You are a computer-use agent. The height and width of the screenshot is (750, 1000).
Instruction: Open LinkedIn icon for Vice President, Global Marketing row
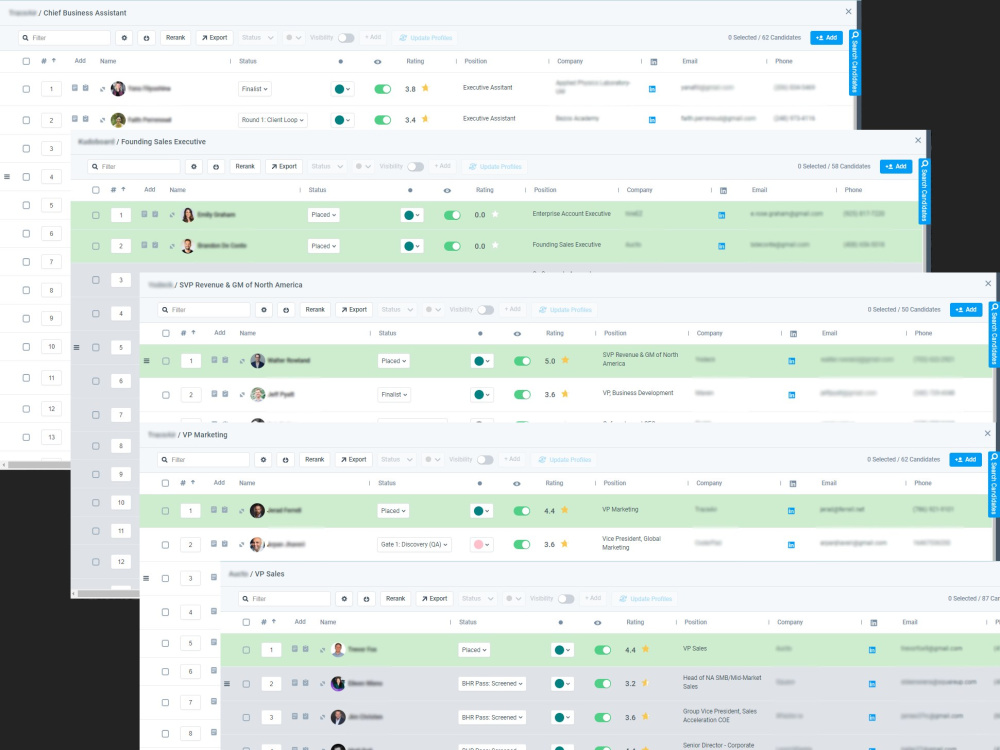coord(791,545)
